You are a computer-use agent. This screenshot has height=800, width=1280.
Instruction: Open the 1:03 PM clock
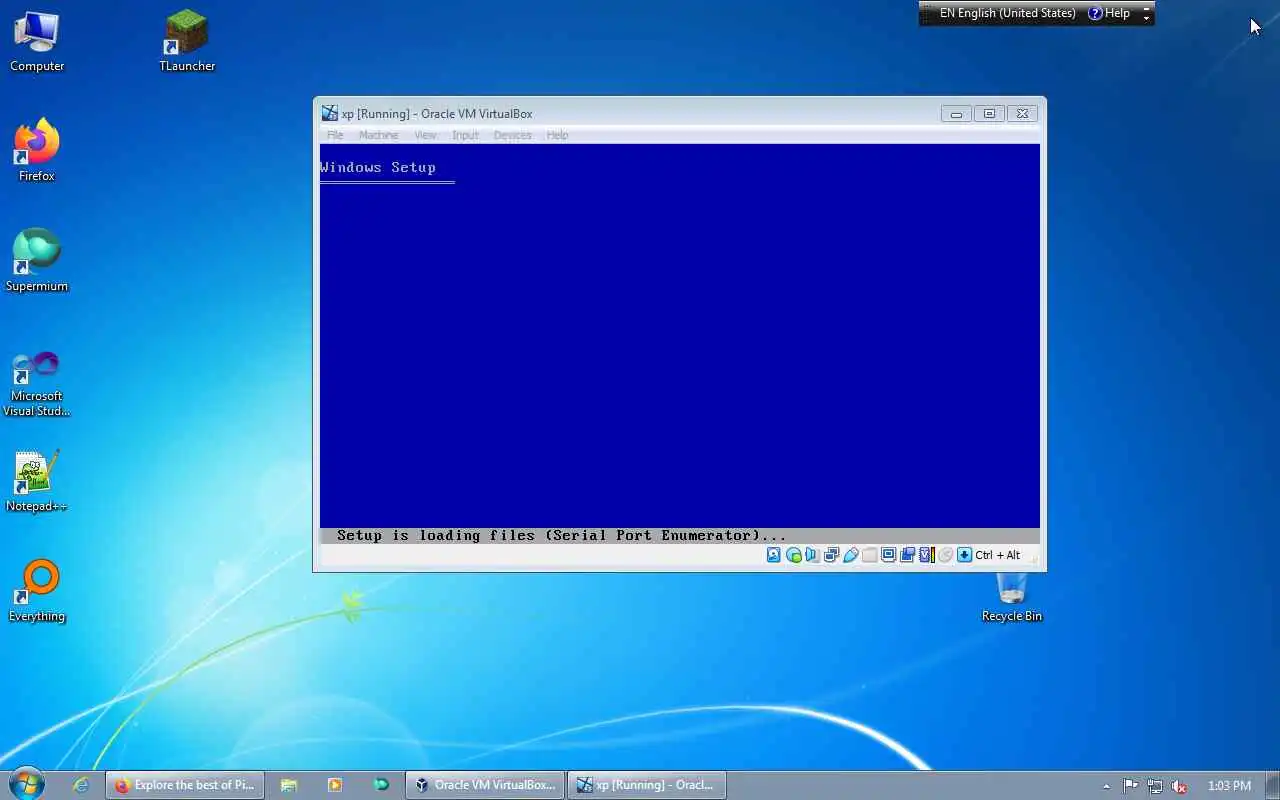[1229, 786]
